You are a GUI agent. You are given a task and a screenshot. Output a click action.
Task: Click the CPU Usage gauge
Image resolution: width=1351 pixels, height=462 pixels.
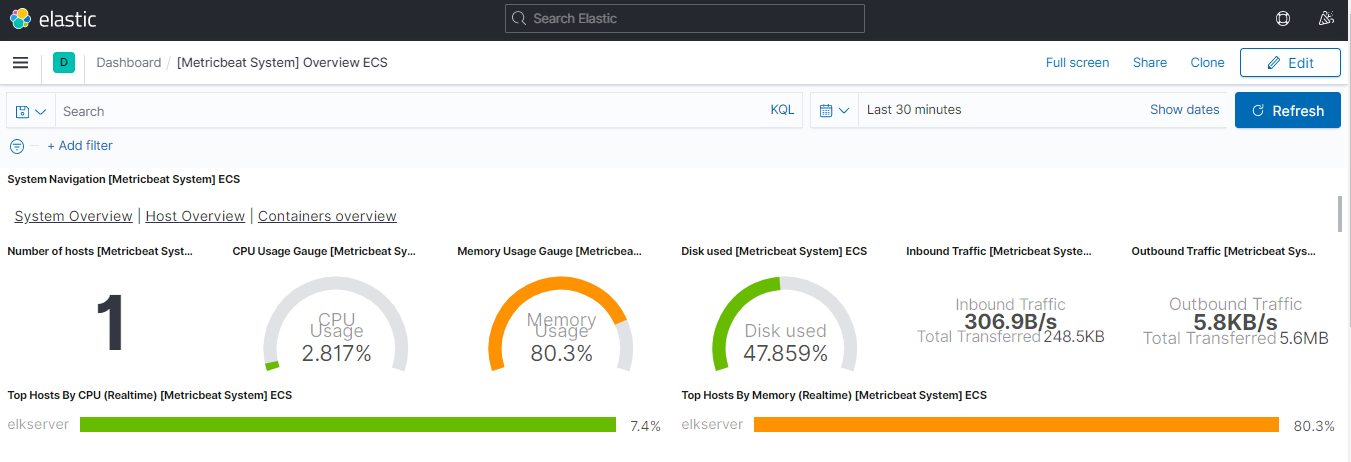tap(336, 324)
